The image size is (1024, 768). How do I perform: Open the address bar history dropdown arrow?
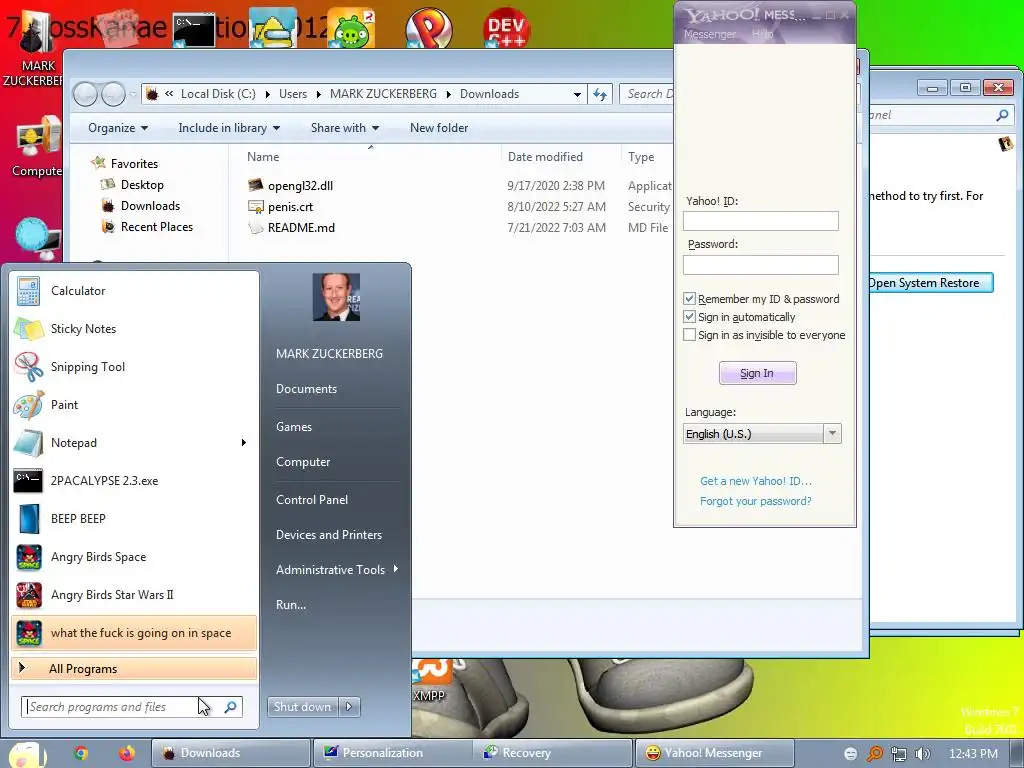coord(577,94)
